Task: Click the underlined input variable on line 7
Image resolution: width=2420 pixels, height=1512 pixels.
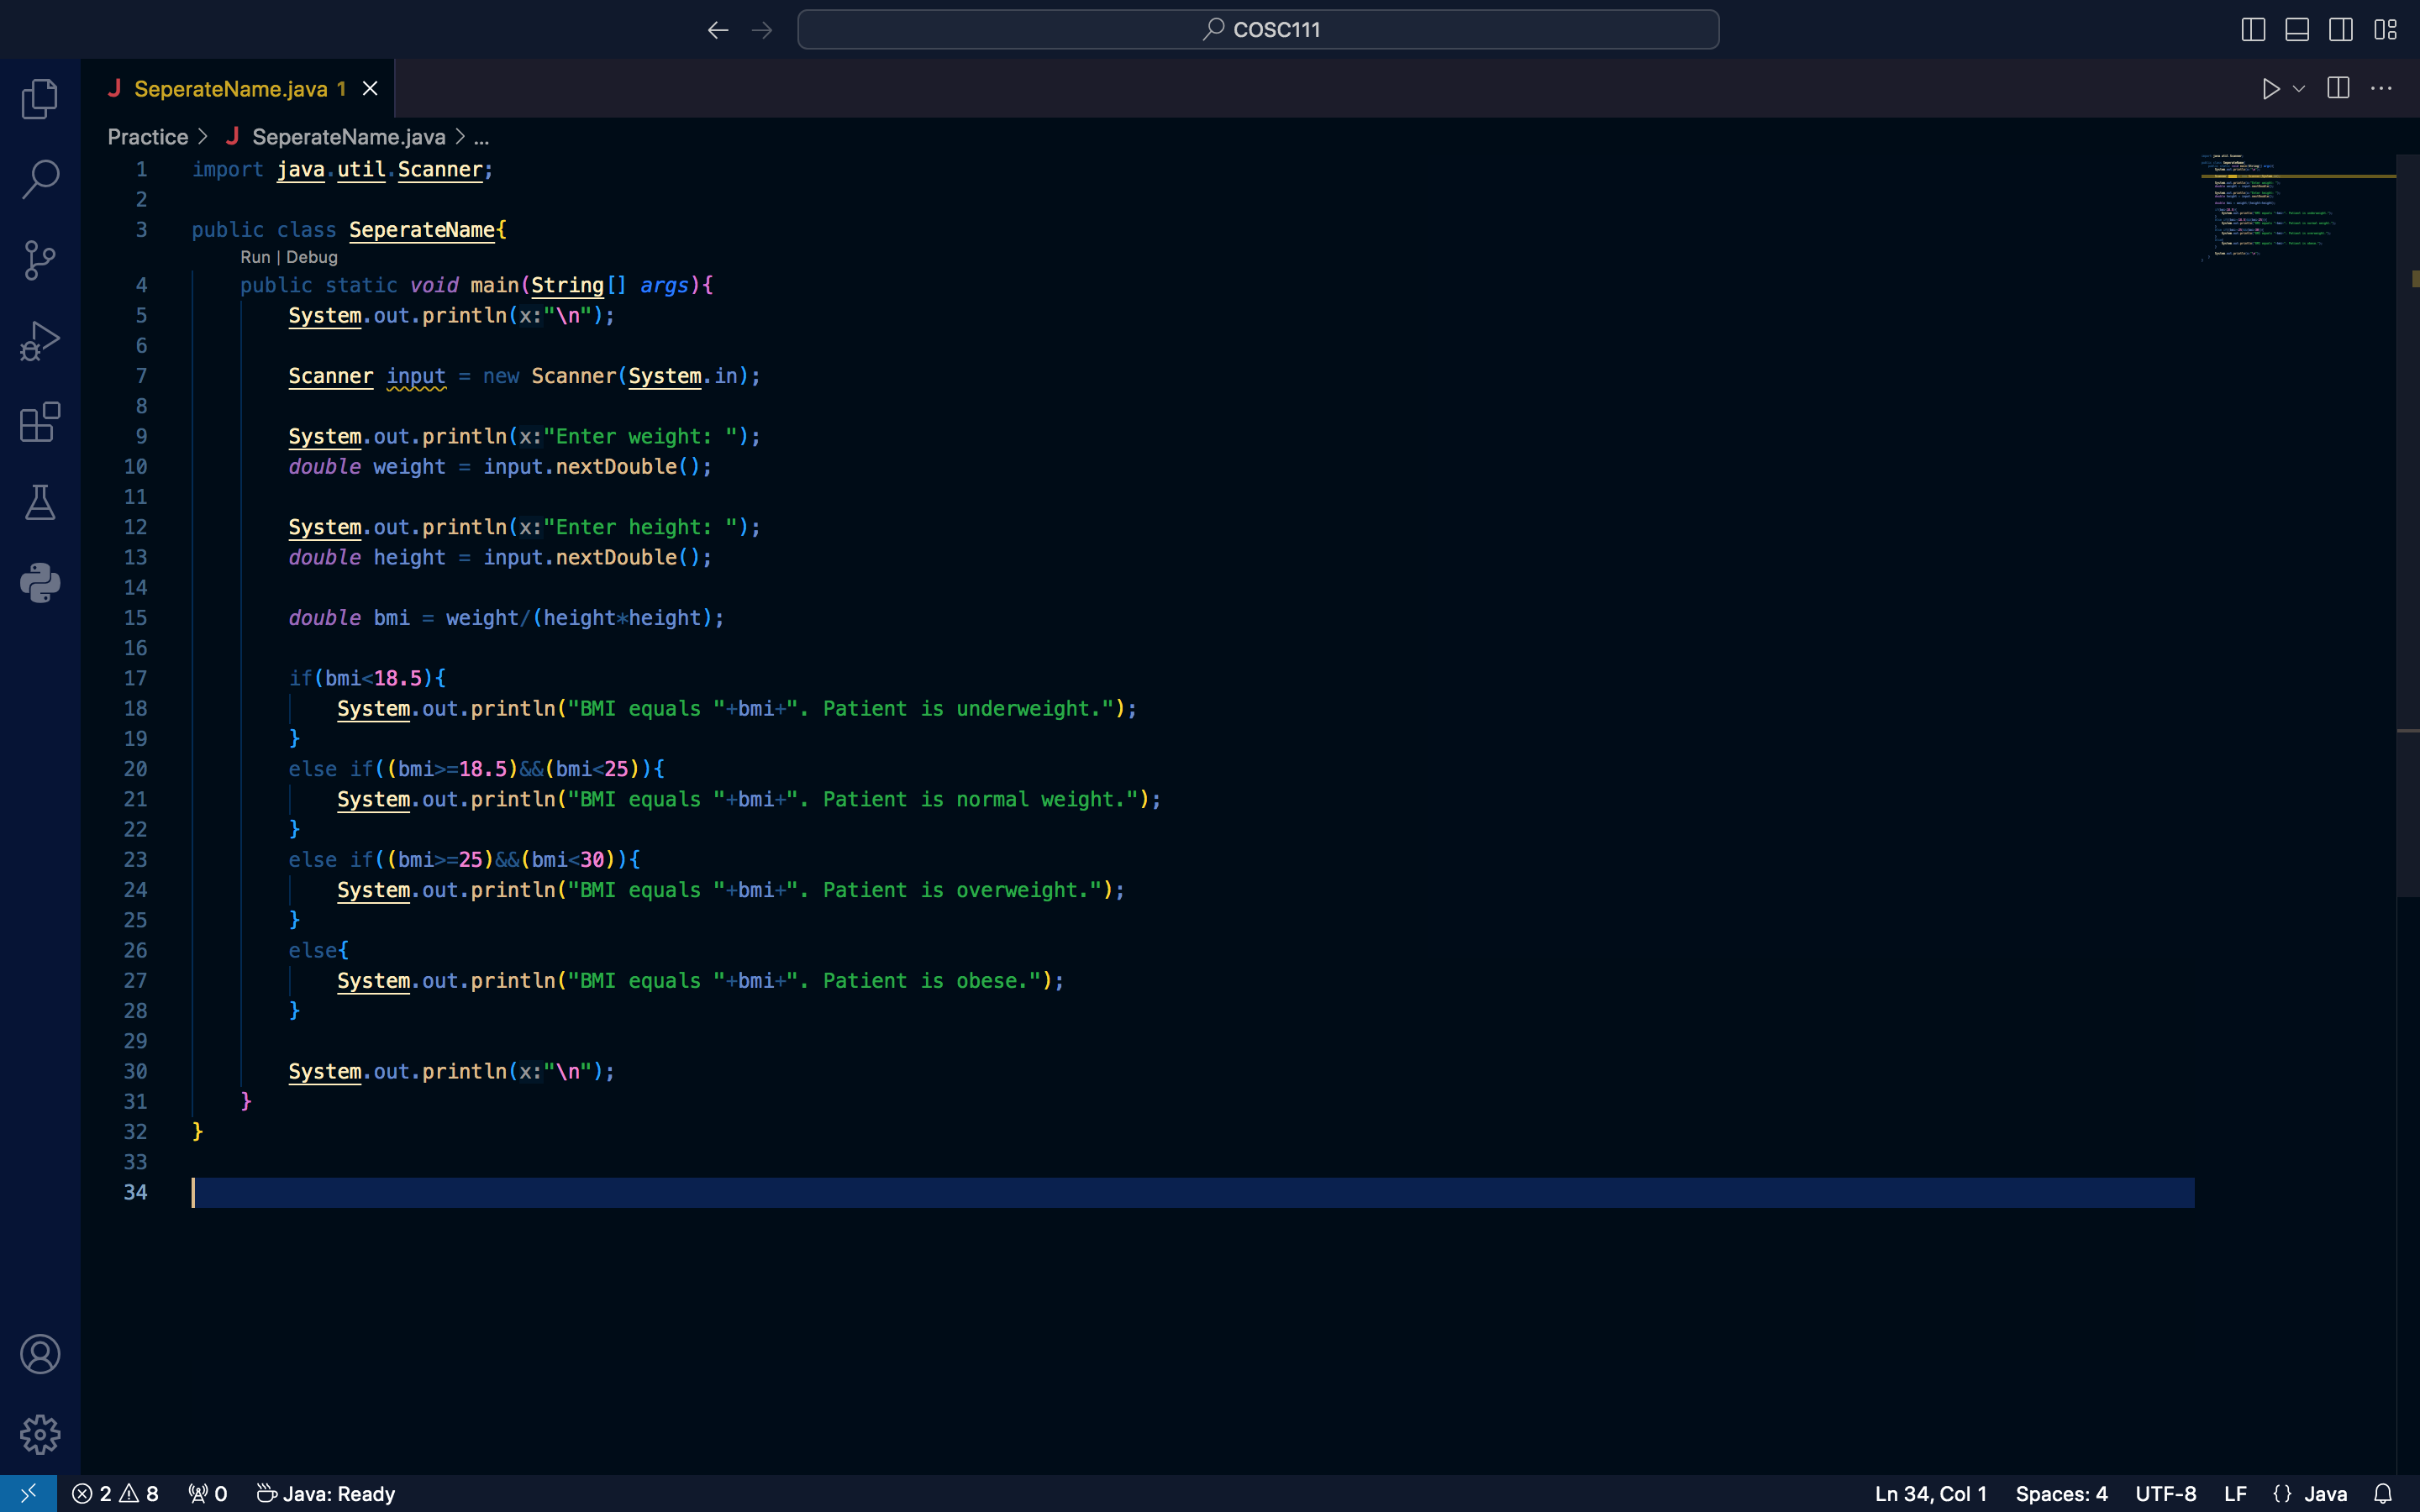Action: 416,376
